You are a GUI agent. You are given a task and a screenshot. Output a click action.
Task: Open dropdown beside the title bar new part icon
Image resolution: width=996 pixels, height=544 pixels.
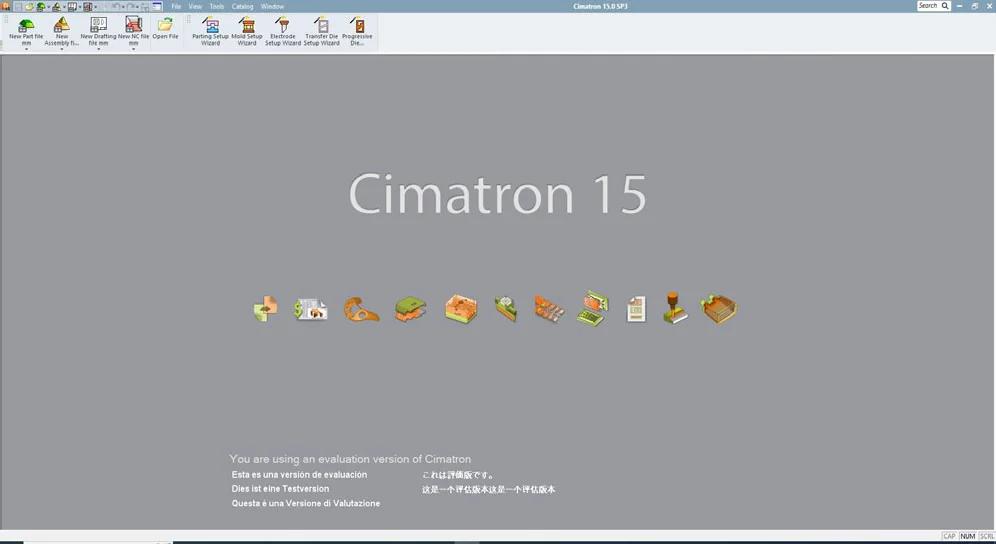click(48, 7)
